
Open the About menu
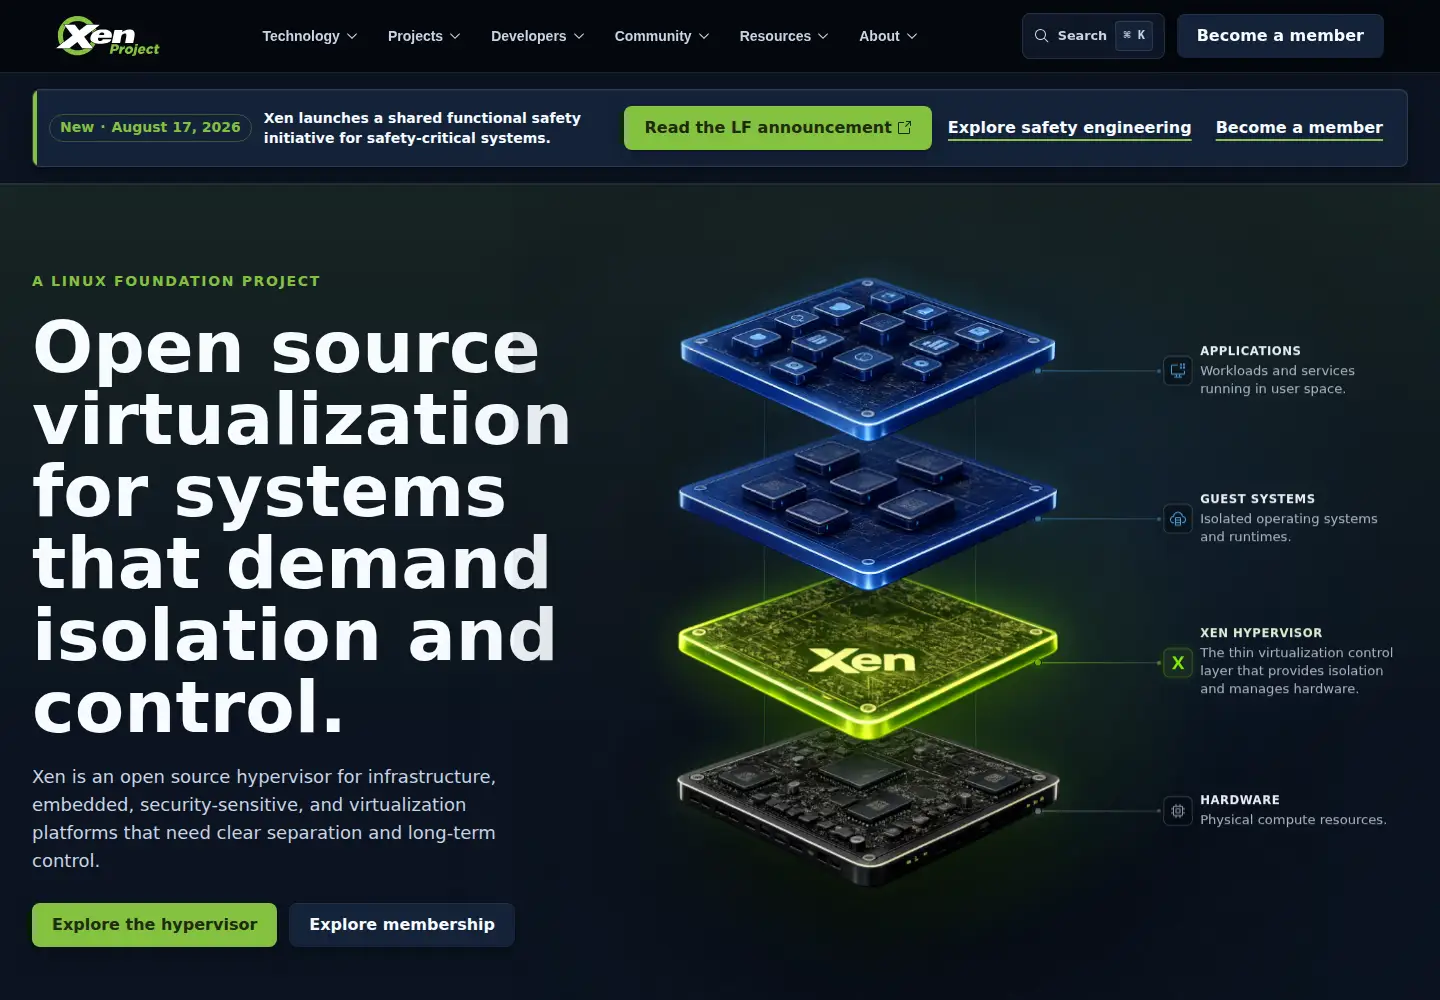(888, 36)
